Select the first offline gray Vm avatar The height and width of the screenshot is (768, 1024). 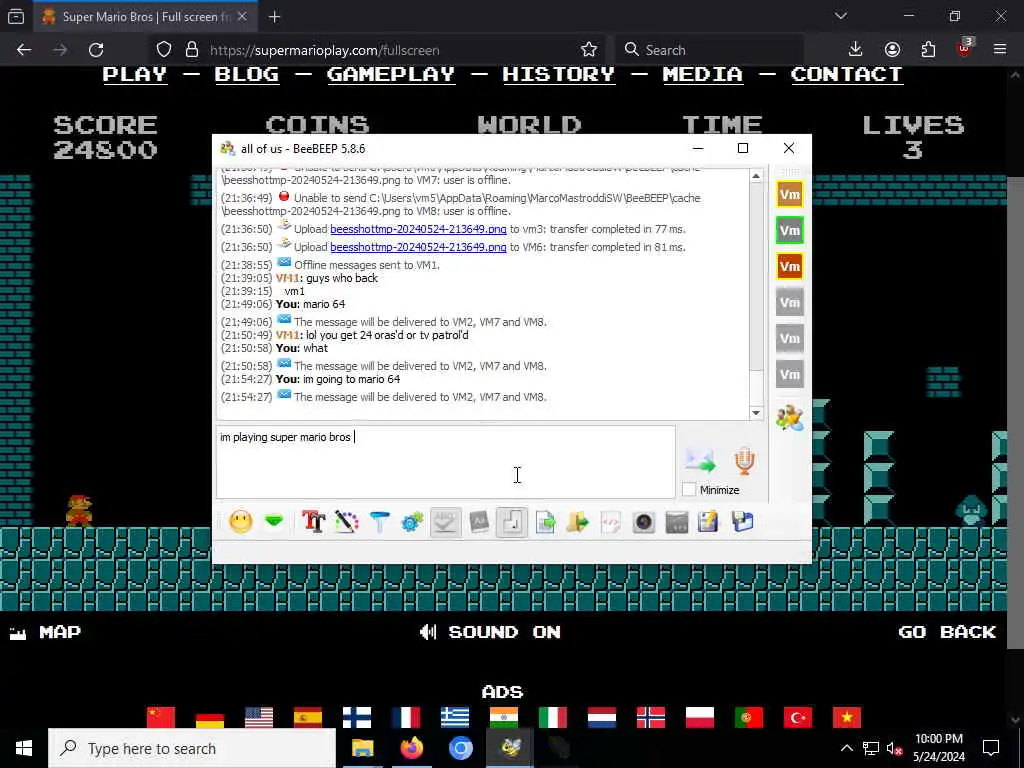(x=790, y=302)
